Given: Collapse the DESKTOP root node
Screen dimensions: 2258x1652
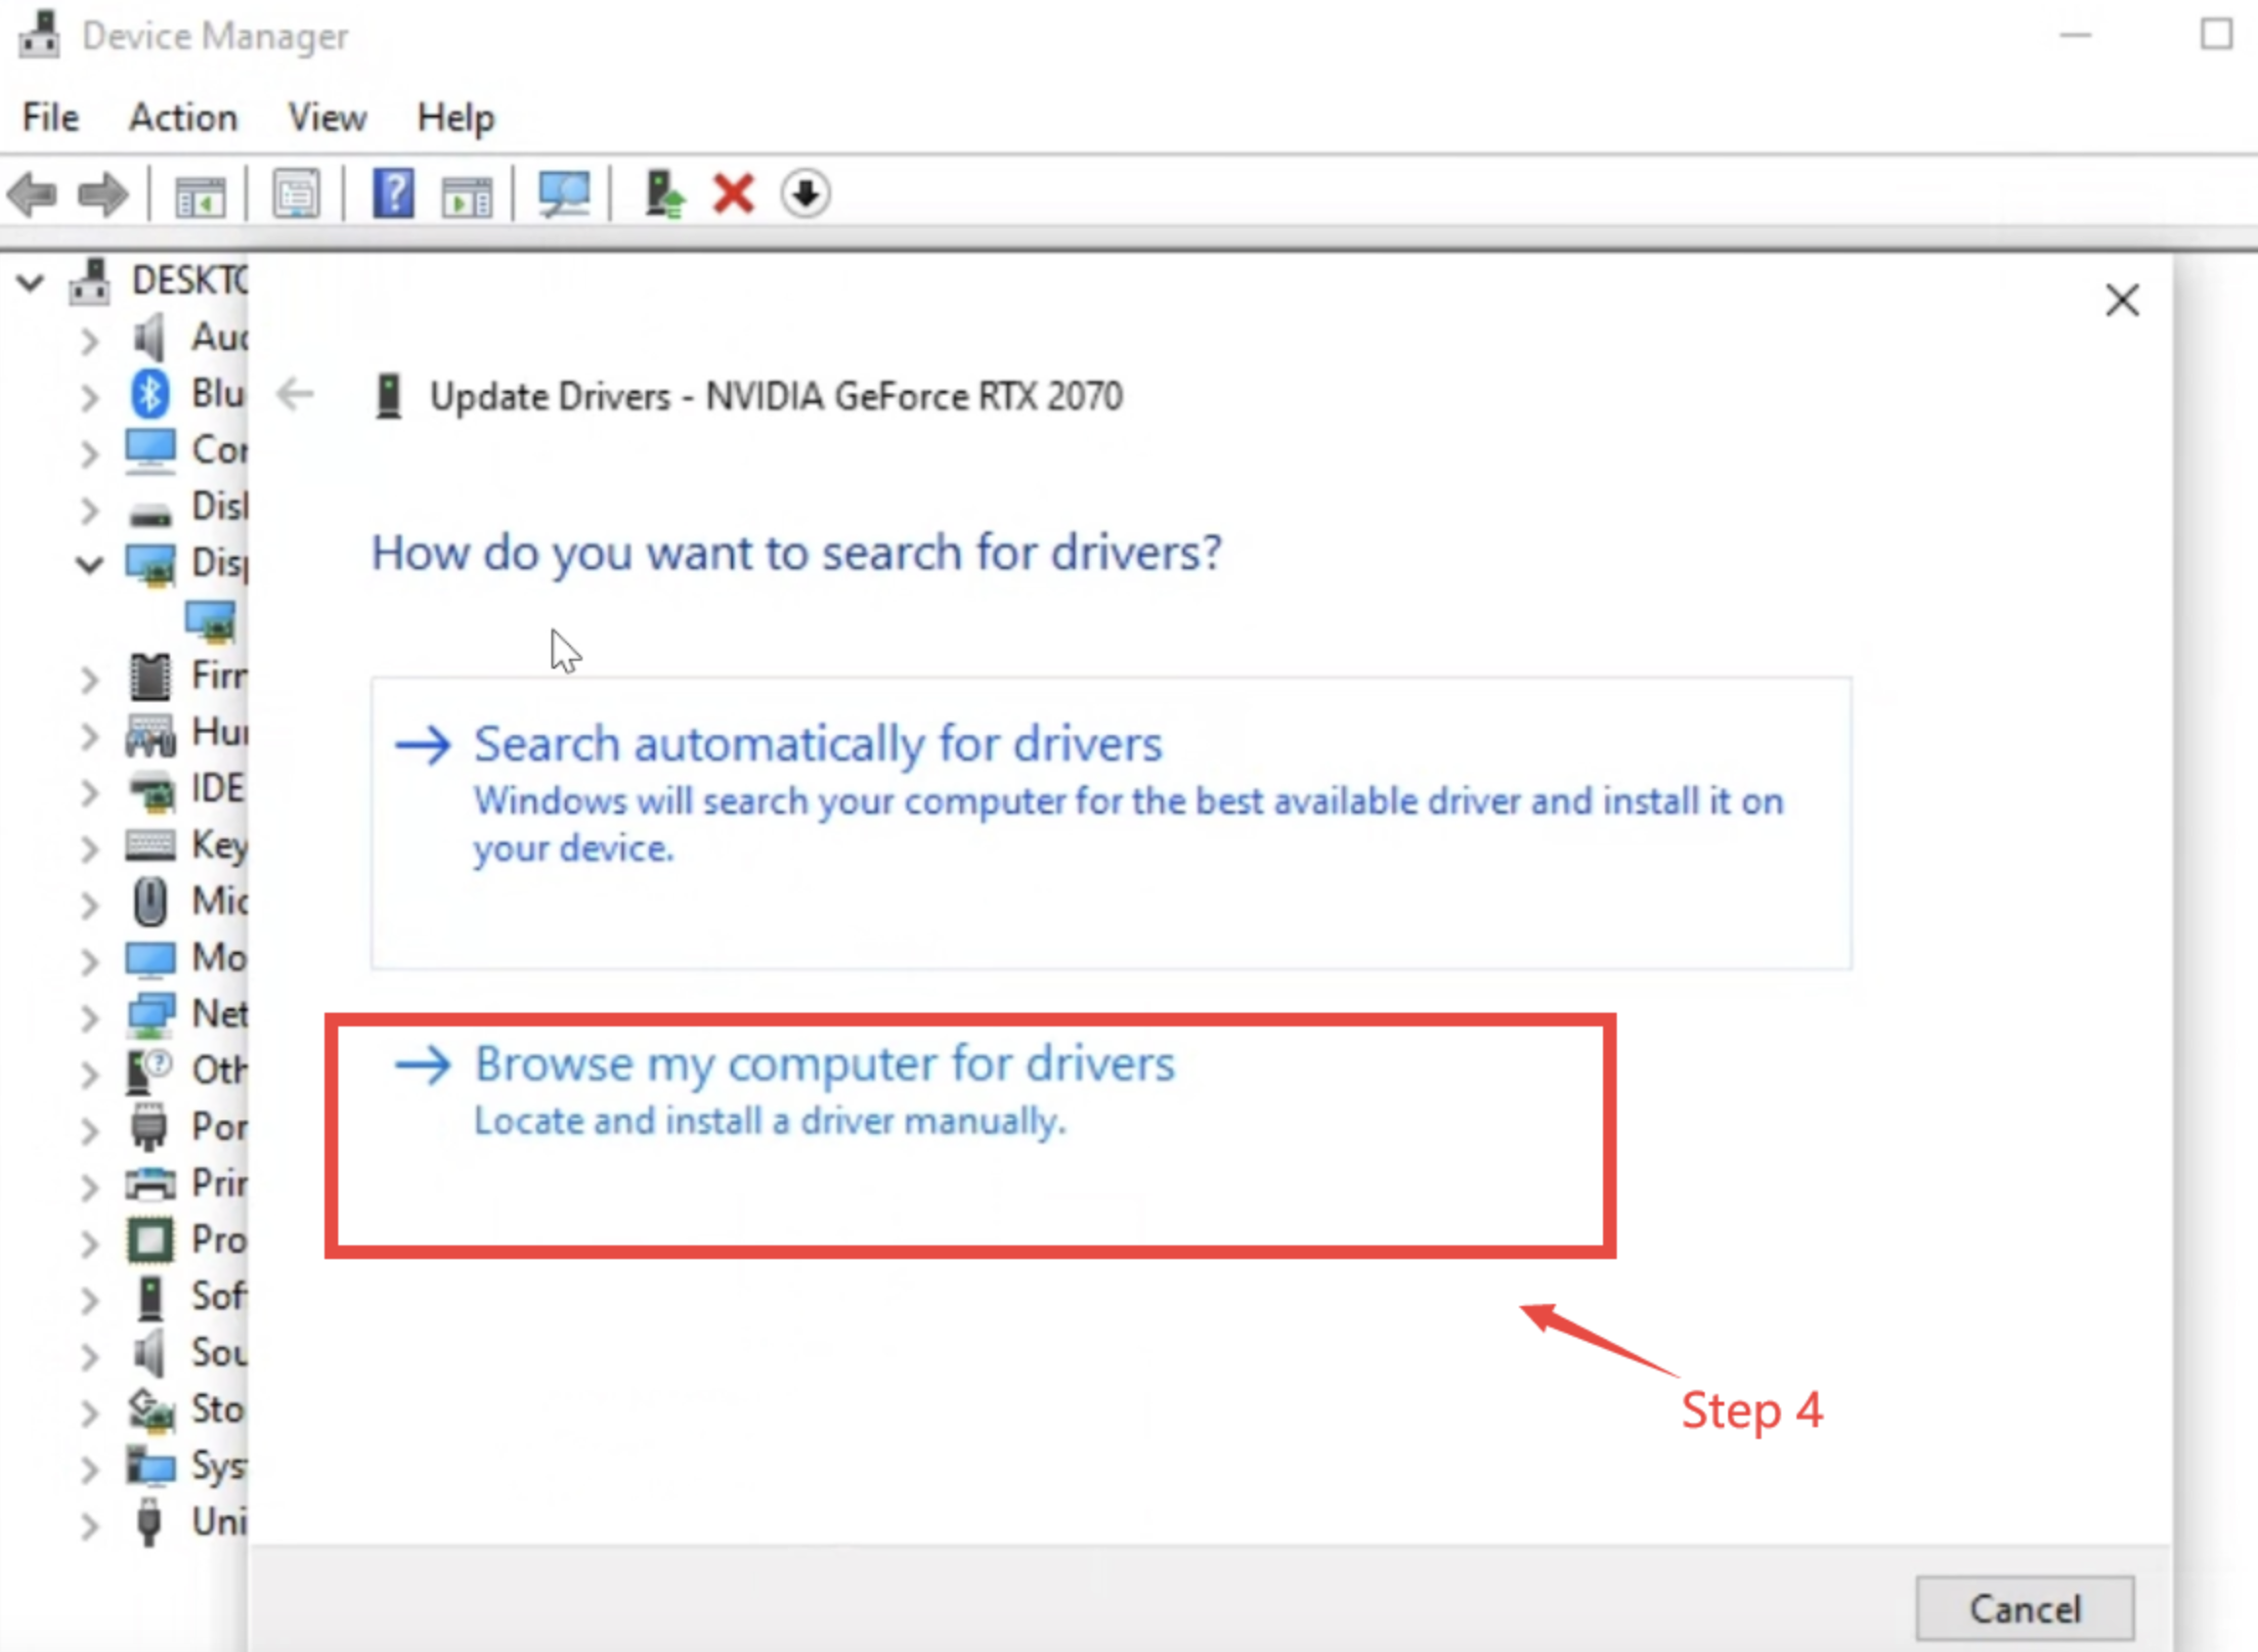Looking at the screenshot, I should point(30,282).
